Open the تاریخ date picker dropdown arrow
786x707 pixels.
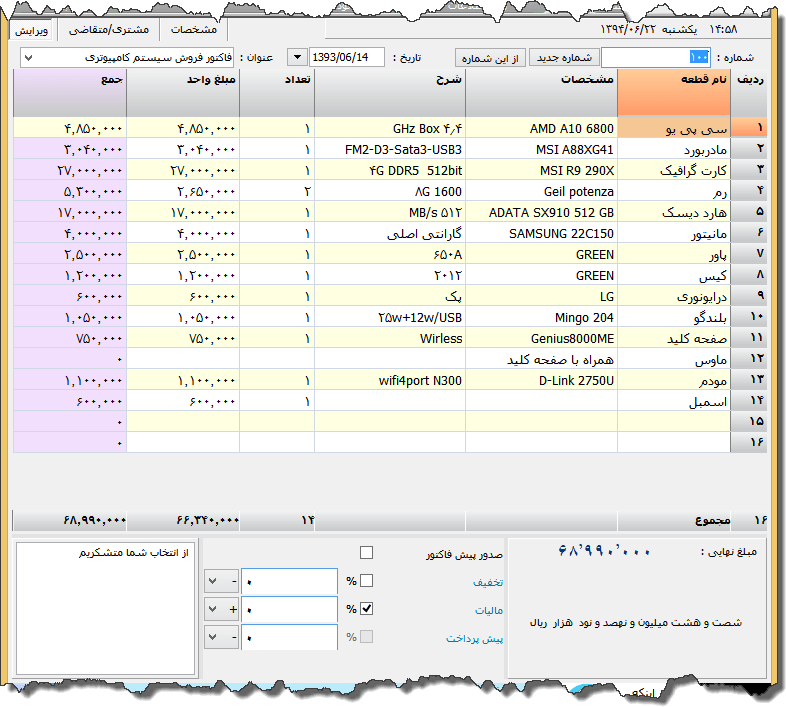297,57
